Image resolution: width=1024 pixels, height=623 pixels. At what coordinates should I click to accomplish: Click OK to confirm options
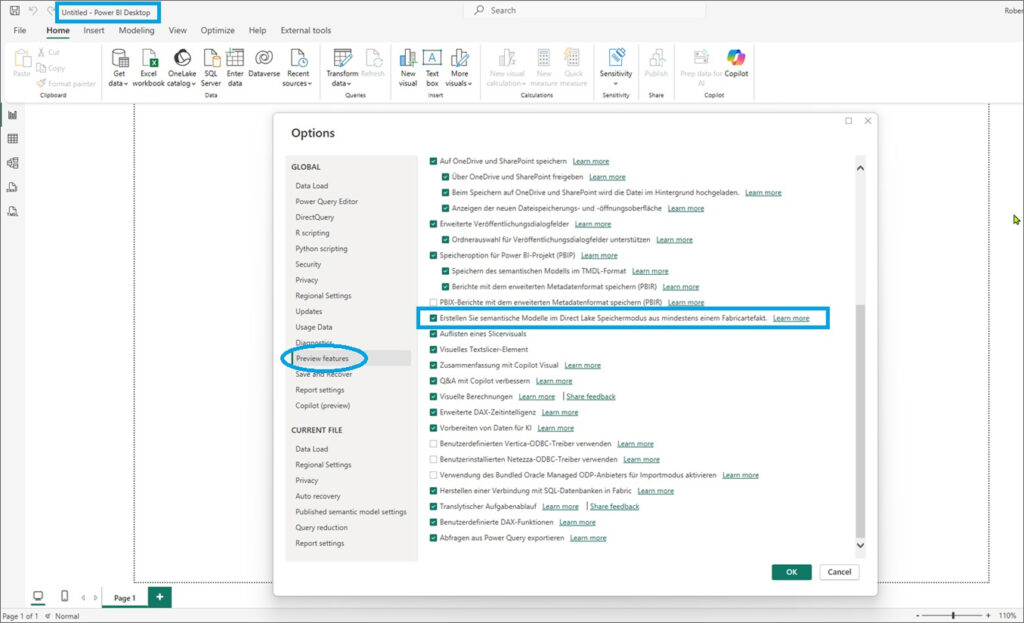pyautogui.click(x=791, y=572)
